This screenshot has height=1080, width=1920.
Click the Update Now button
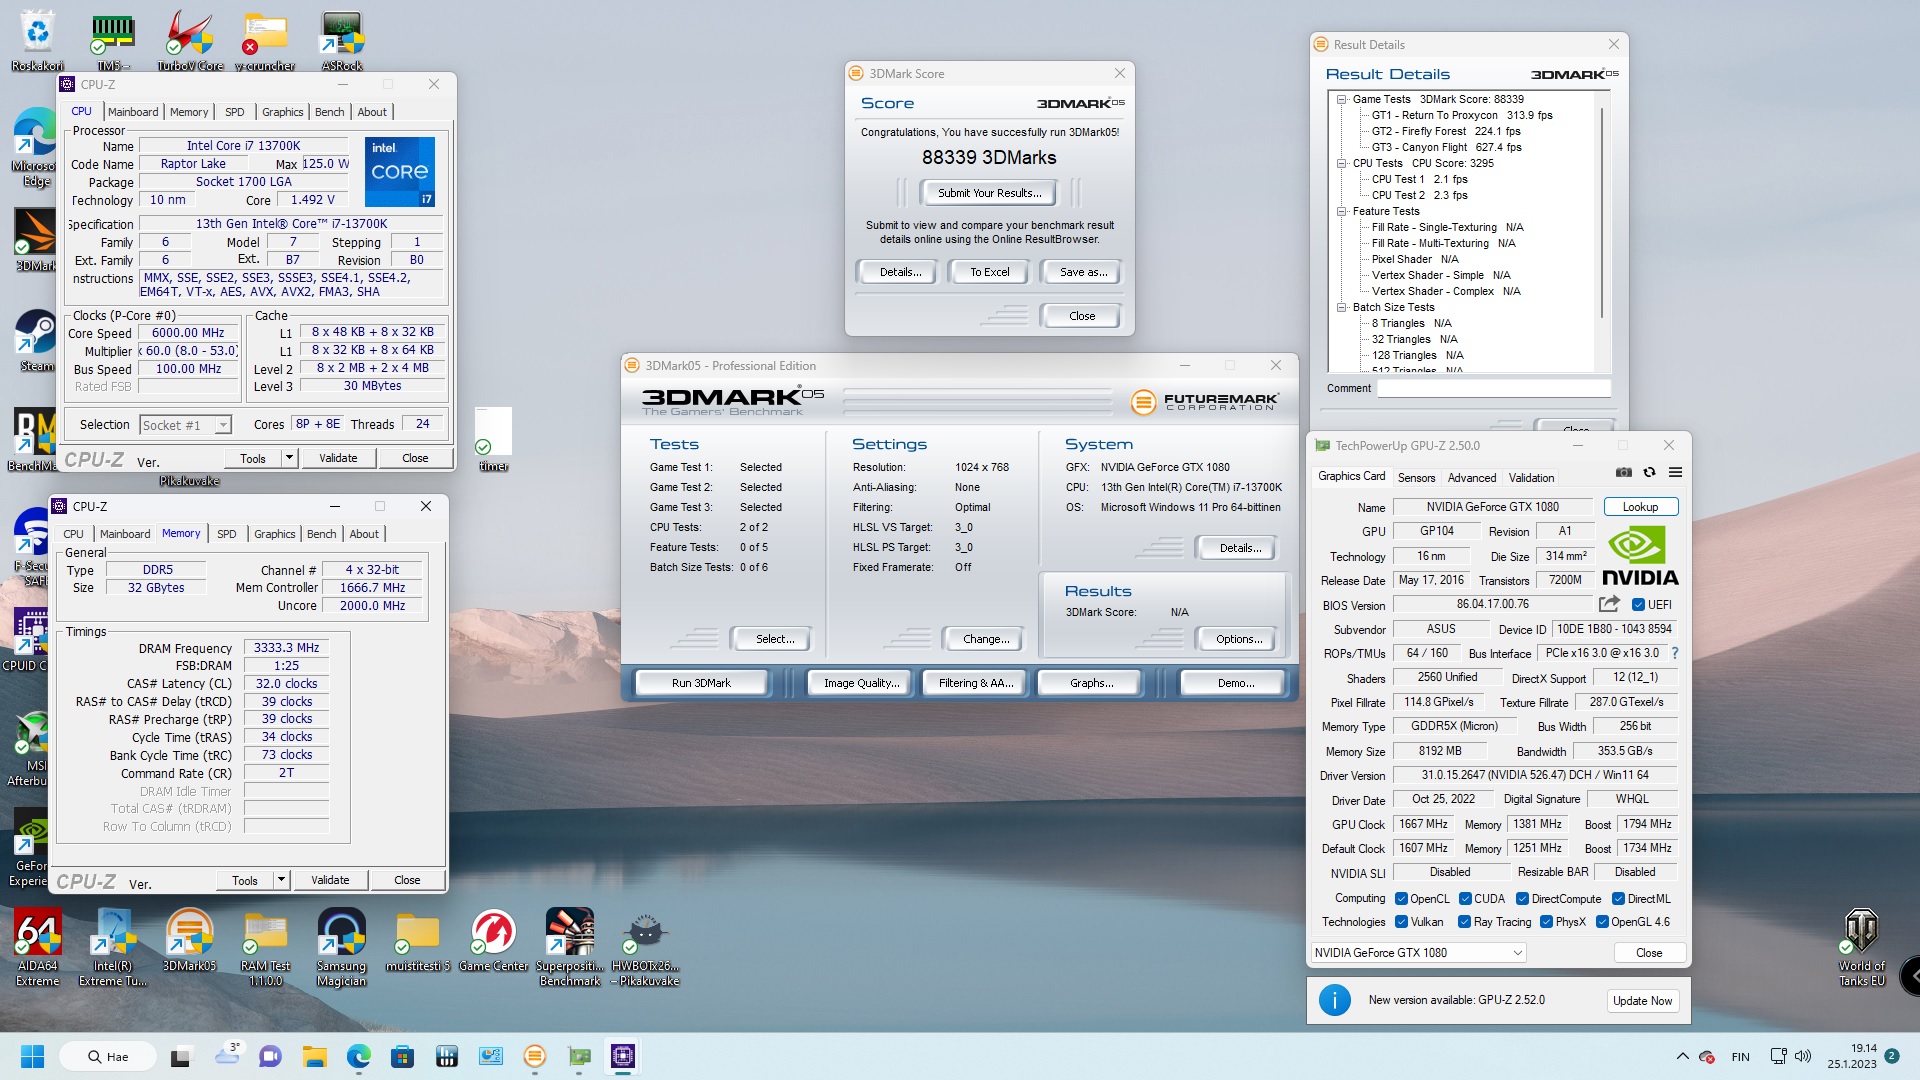(x=1642, y=1001)
